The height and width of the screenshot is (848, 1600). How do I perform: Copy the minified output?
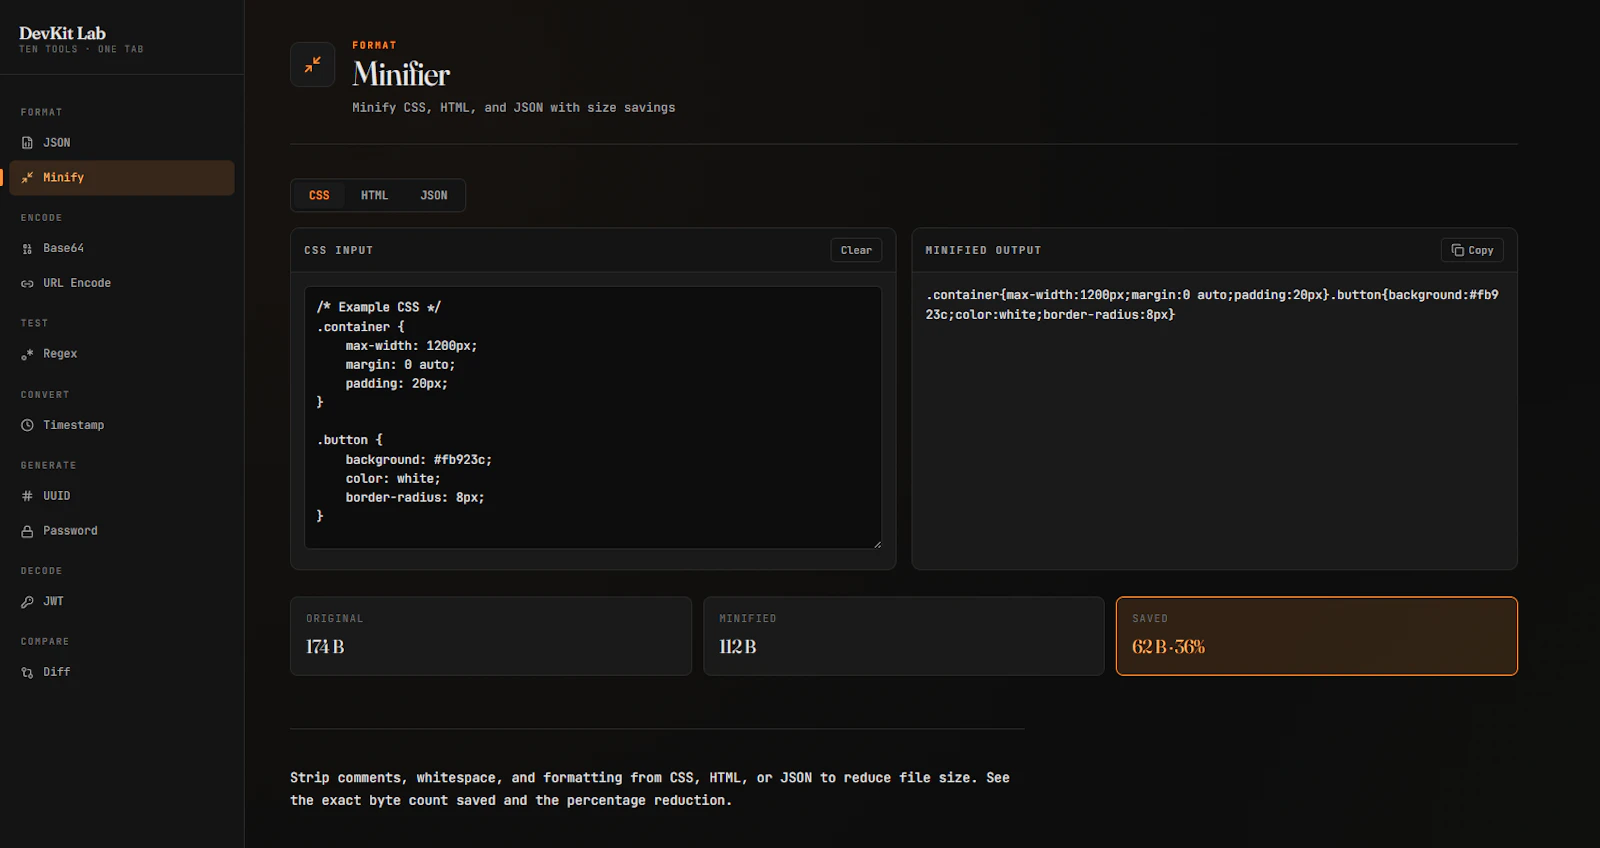1472,250
